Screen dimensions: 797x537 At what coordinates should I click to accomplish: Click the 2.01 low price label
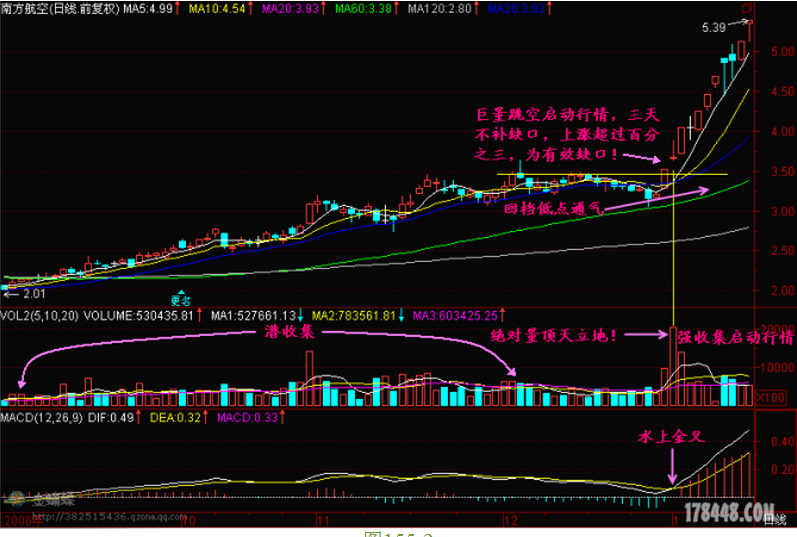34,293
